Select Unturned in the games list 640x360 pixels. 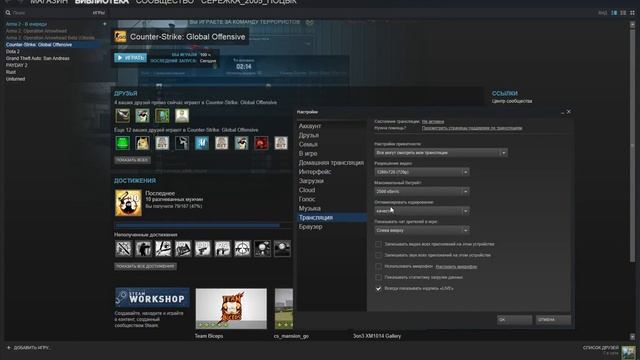coord(16,79)
